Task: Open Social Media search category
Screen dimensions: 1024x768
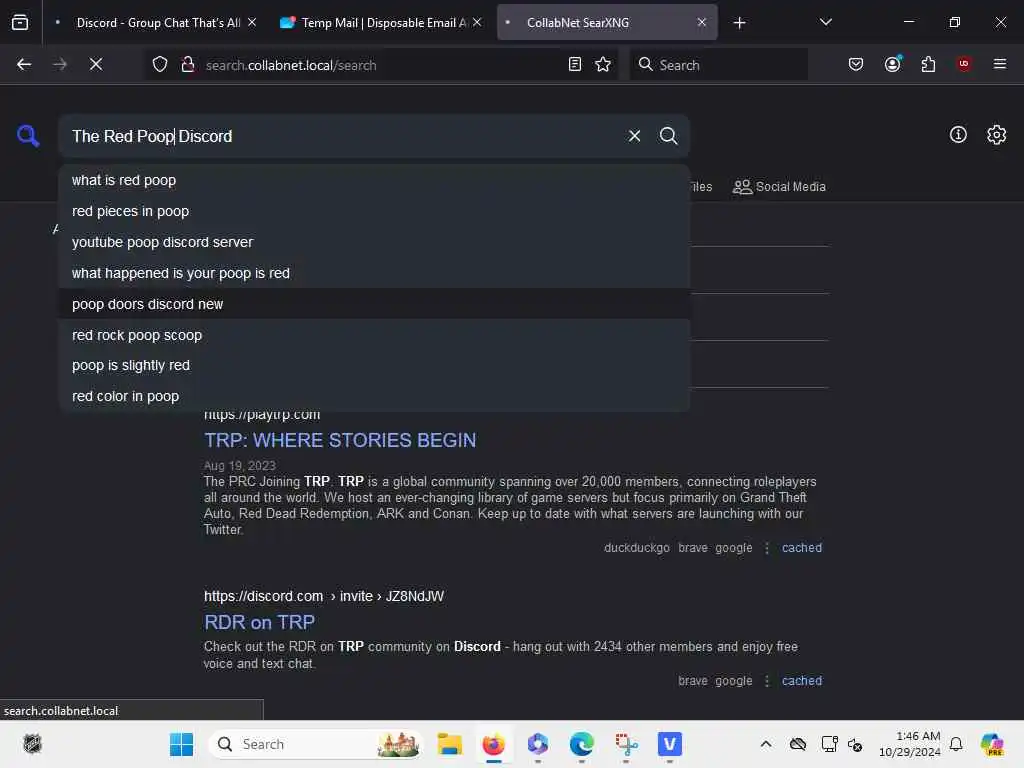Action: pos(779,187)
